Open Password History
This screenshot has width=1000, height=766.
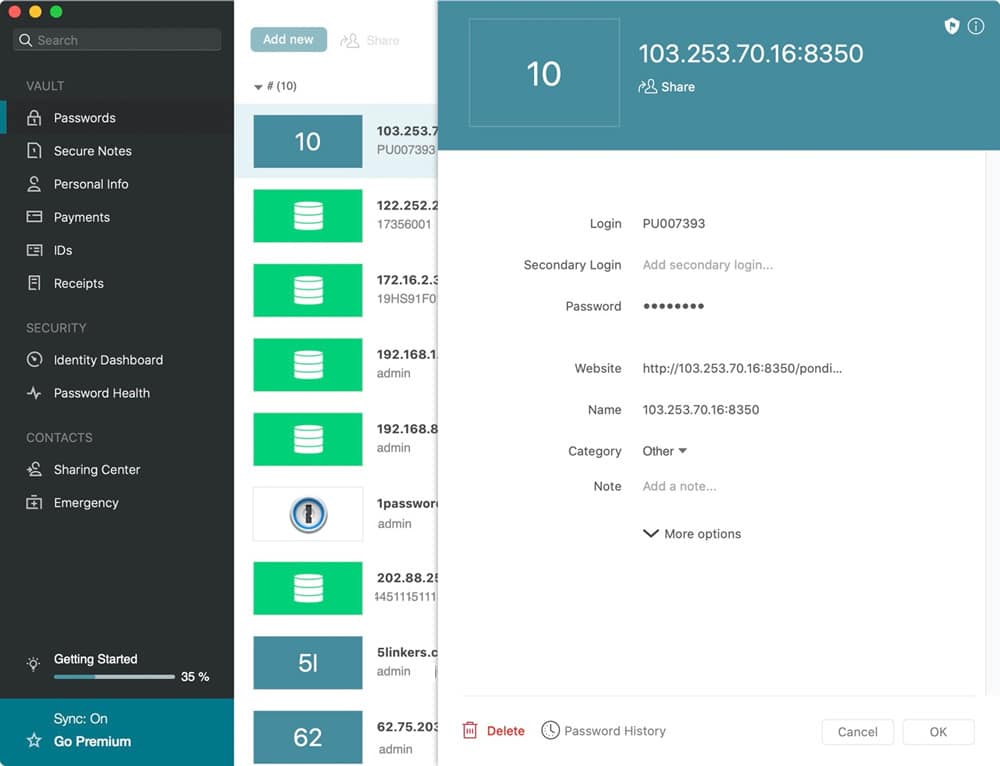coord(603,731)
